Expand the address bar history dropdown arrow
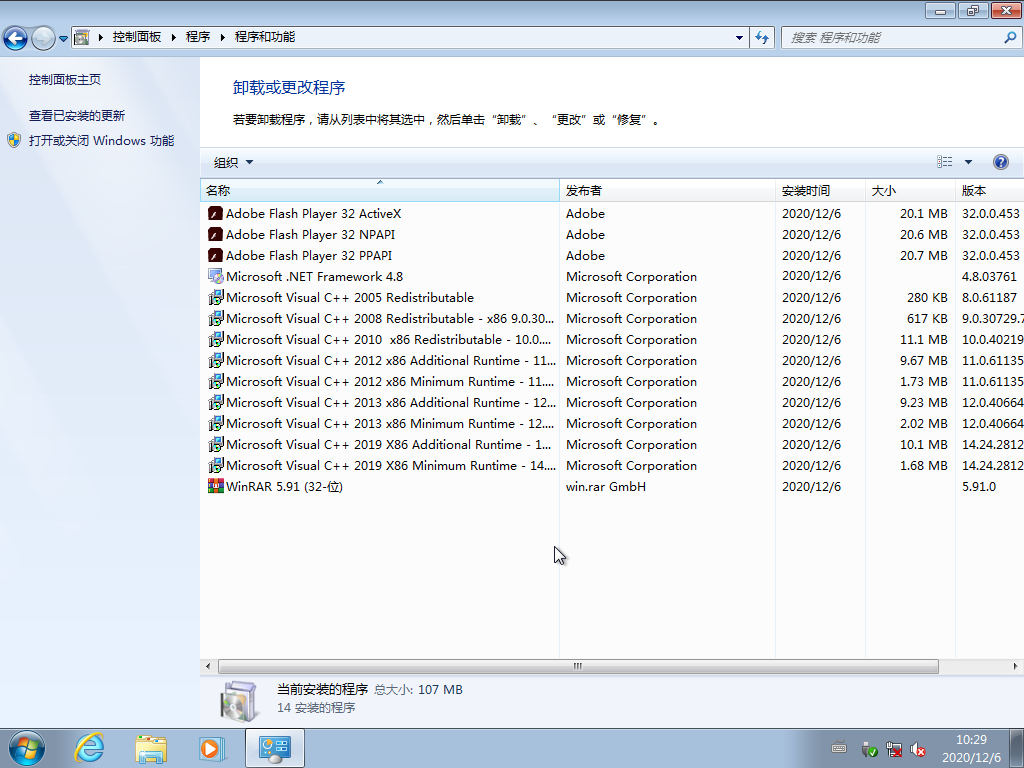 738,37
